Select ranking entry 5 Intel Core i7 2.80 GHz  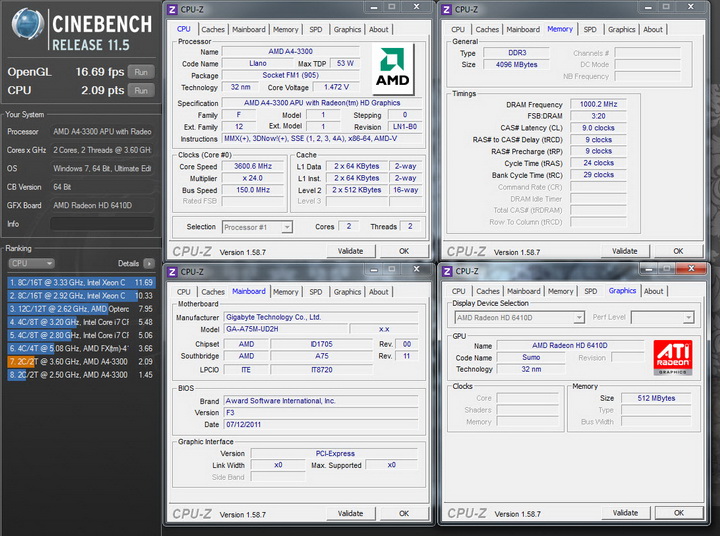point(81,335)
